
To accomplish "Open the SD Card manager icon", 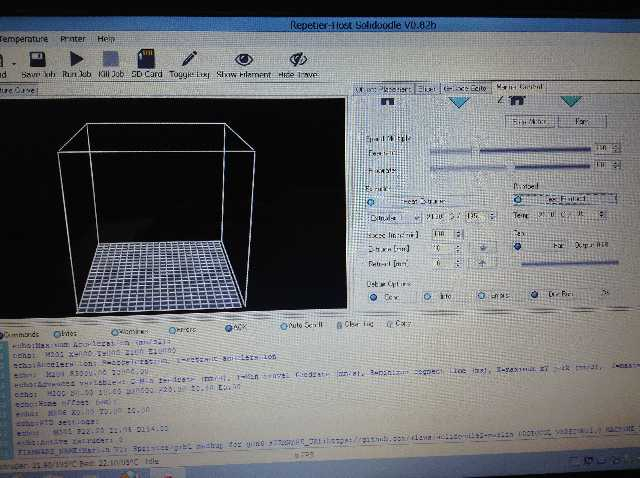I will point(147,60).
